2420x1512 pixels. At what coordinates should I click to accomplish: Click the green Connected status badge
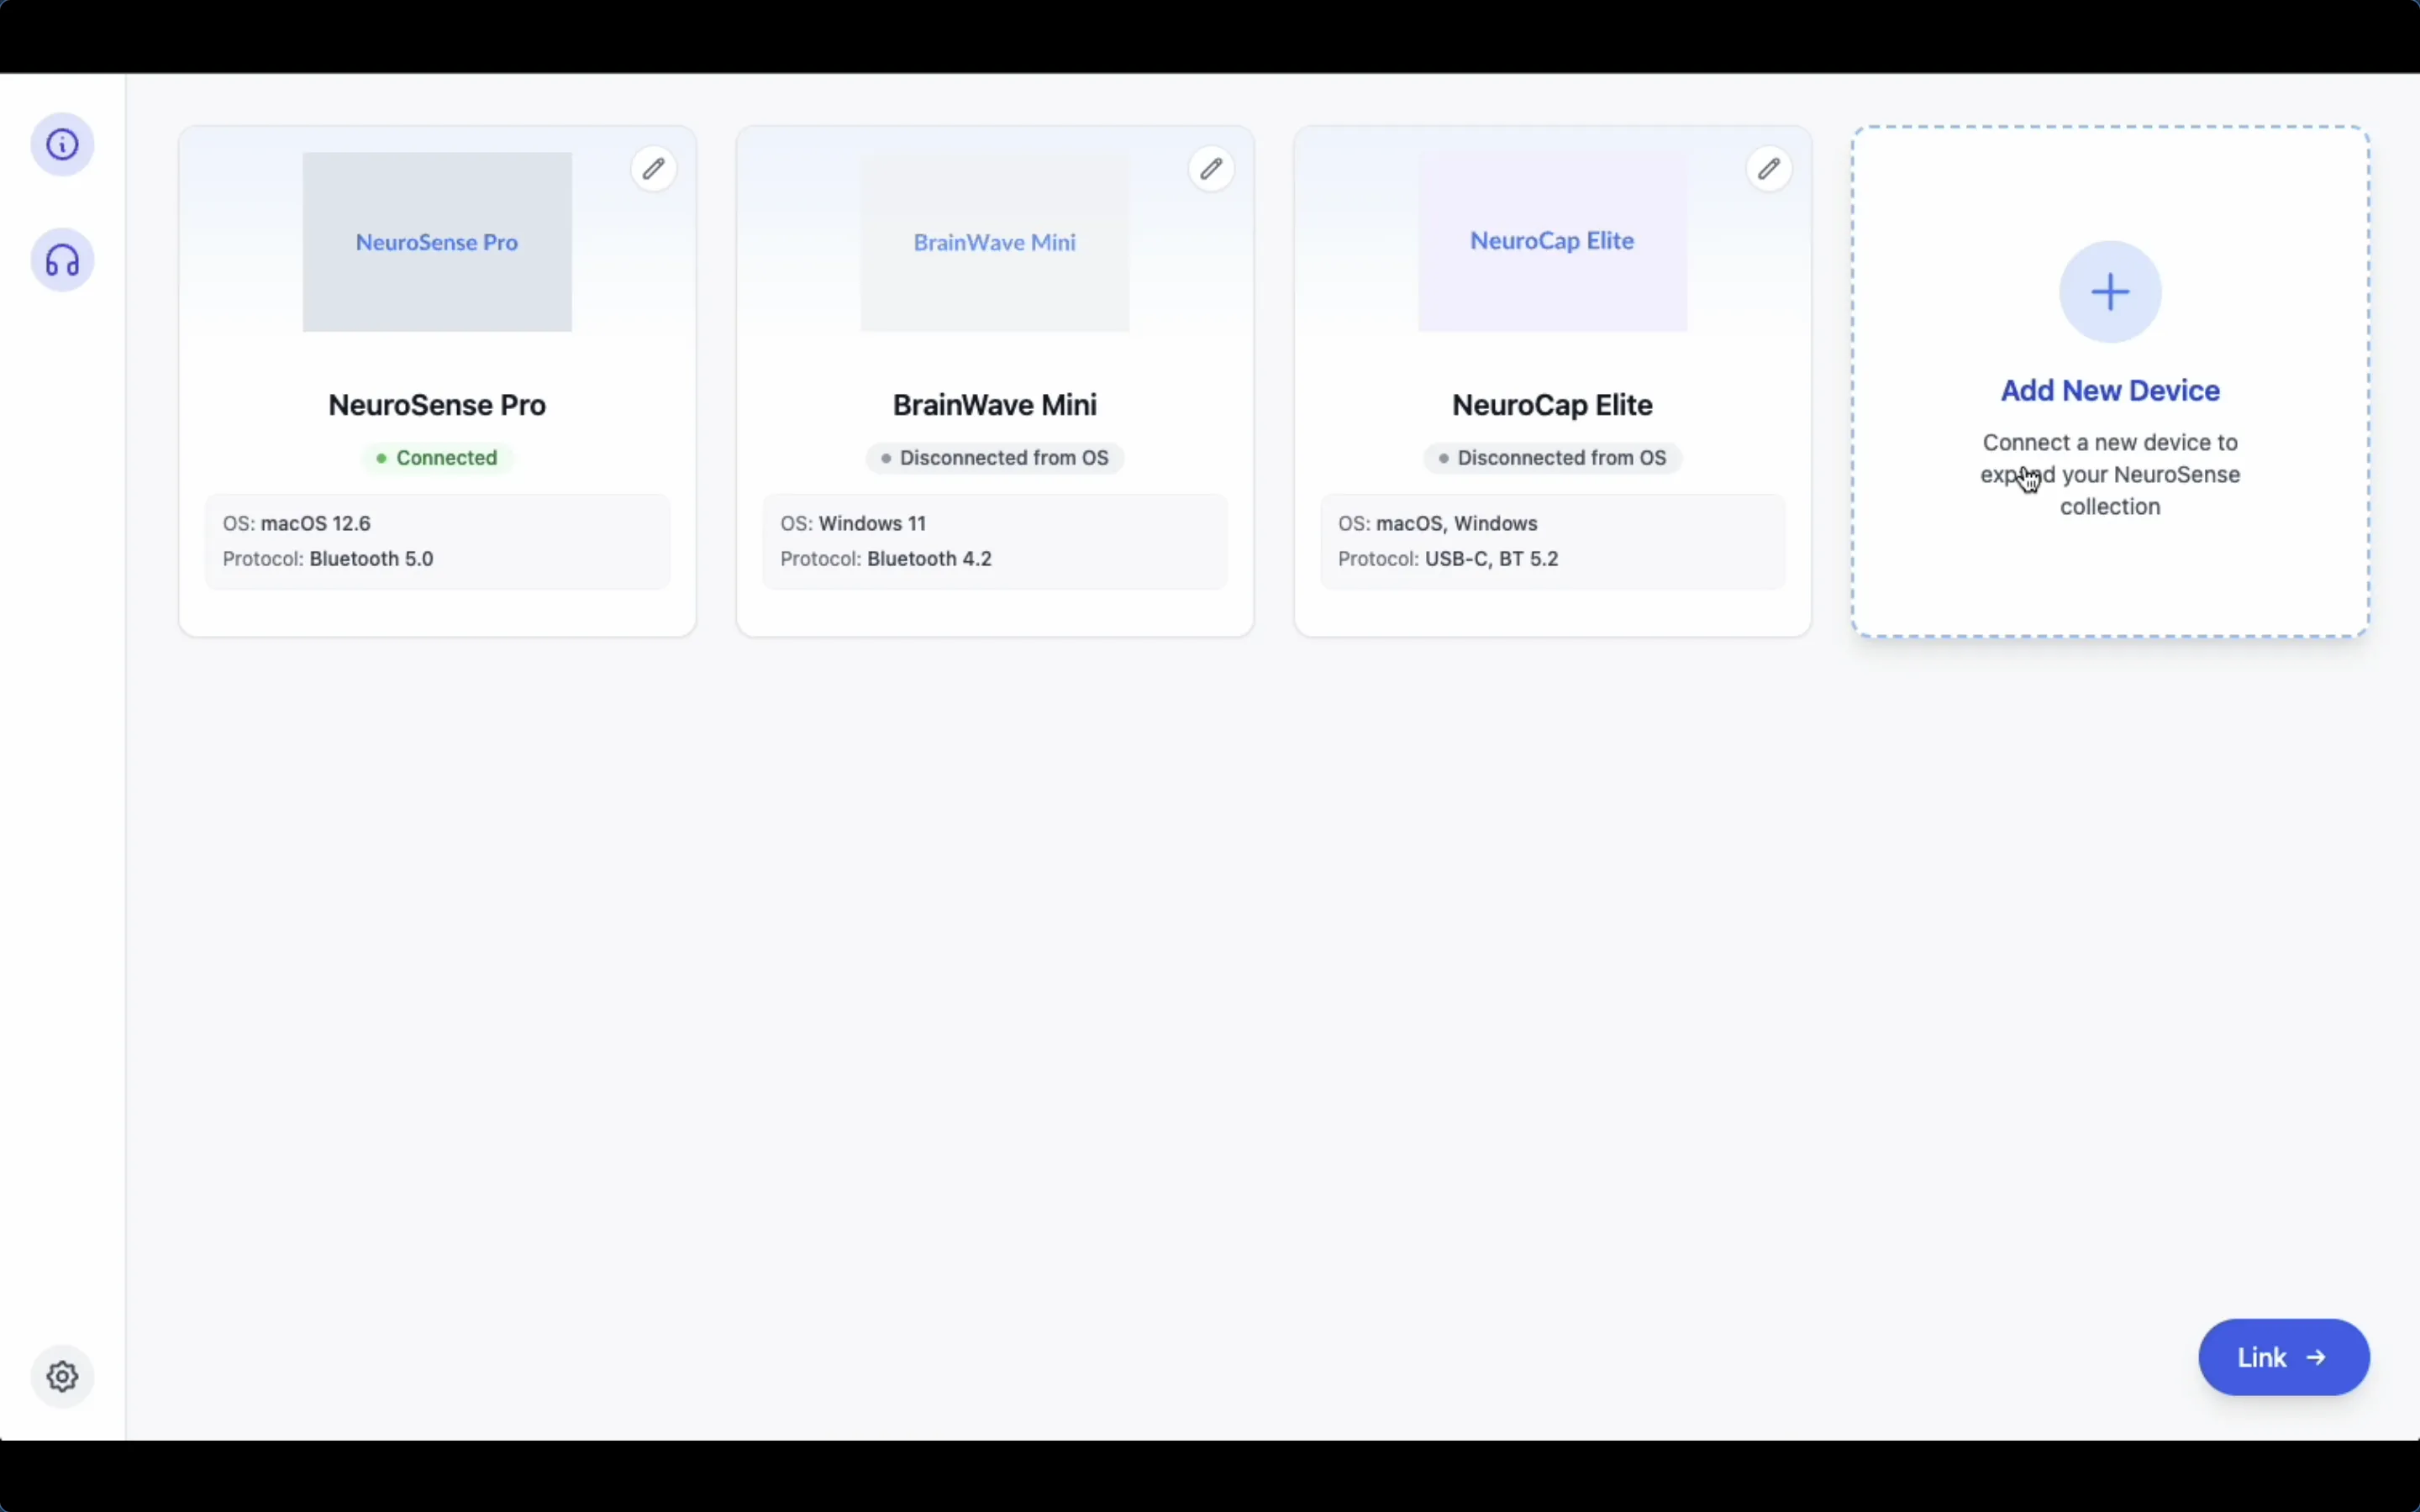point(437,458)
